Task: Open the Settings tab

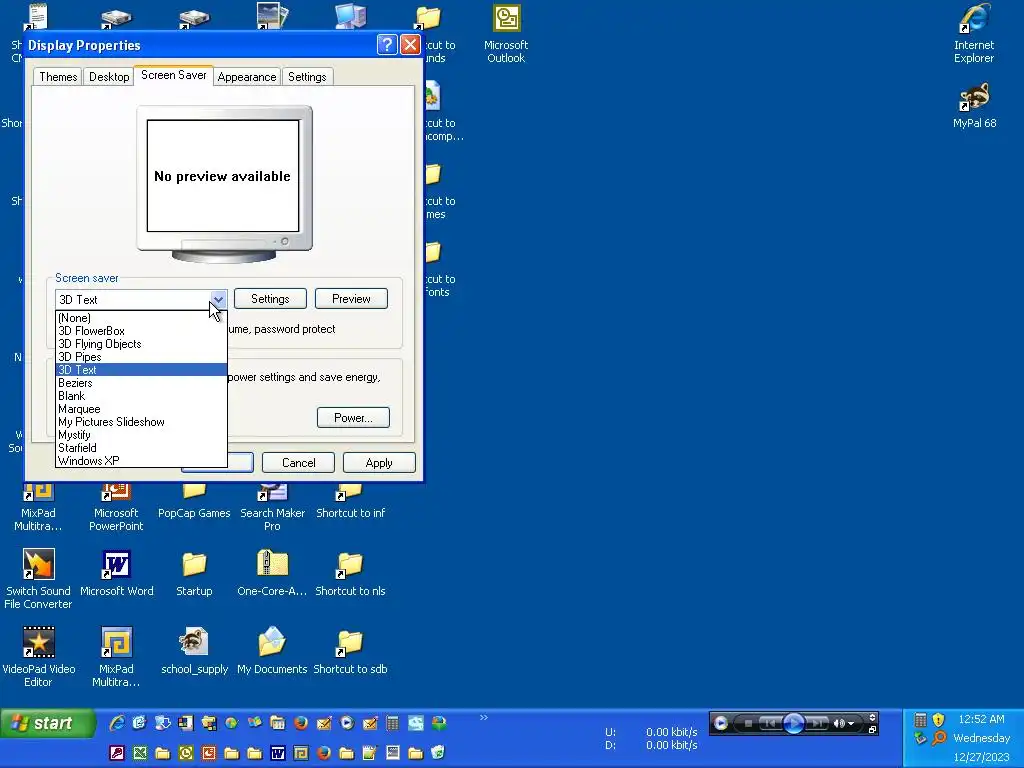Action: tap(307, 76)
